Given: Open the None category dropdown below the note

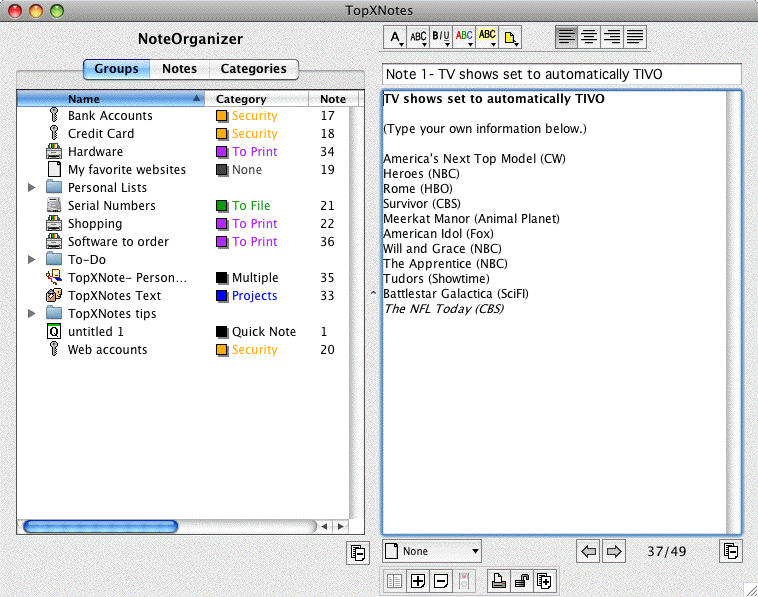Looking at the screenshot, I should 432,551.
